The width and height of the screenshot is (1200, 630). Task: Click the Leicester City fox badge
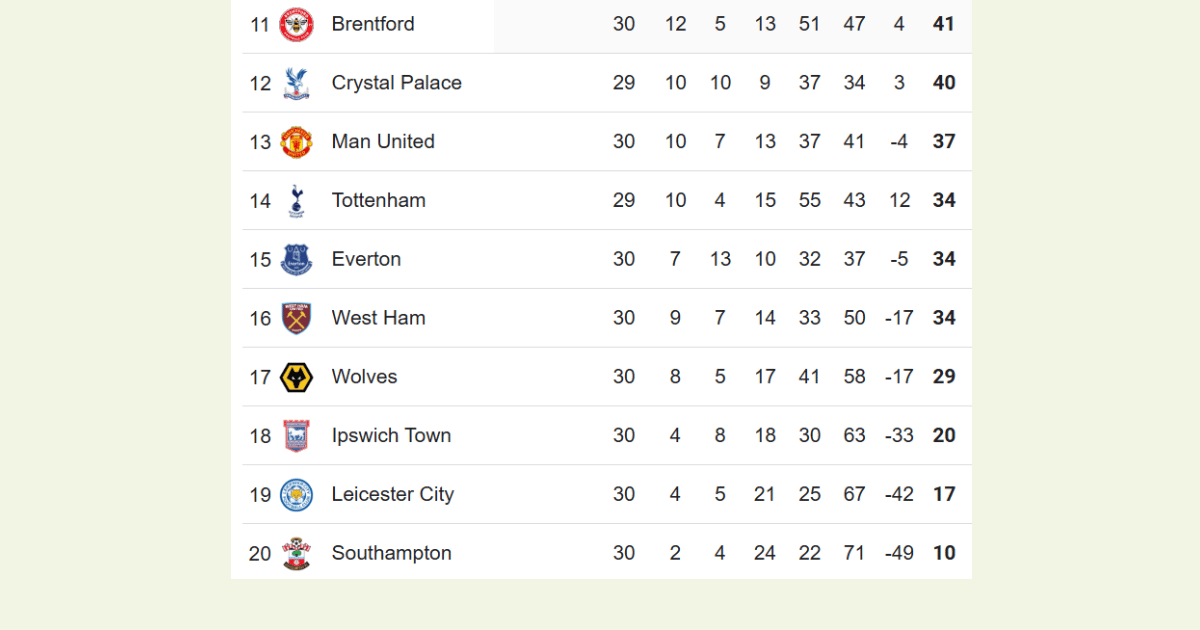click(x=296, y=495)
